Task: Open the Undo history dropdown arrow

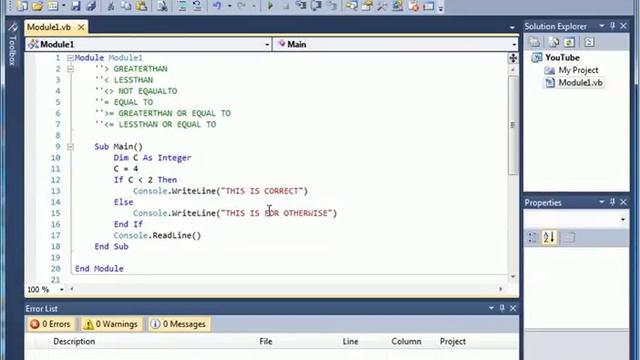Action: pos(229,6)
